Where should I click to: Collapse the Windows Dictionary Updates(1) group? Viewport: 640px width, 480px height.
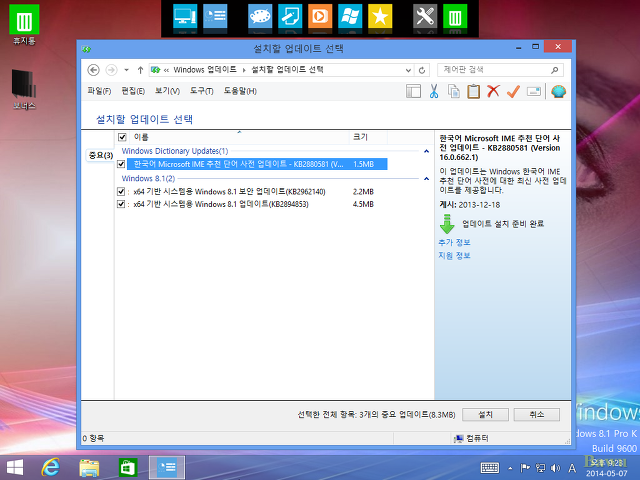coord(427,151)
